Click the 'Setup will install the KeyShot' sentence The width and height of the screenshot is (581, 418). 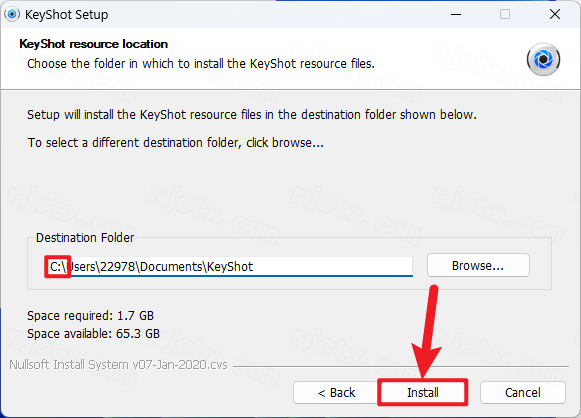click(x=252, y=115)
